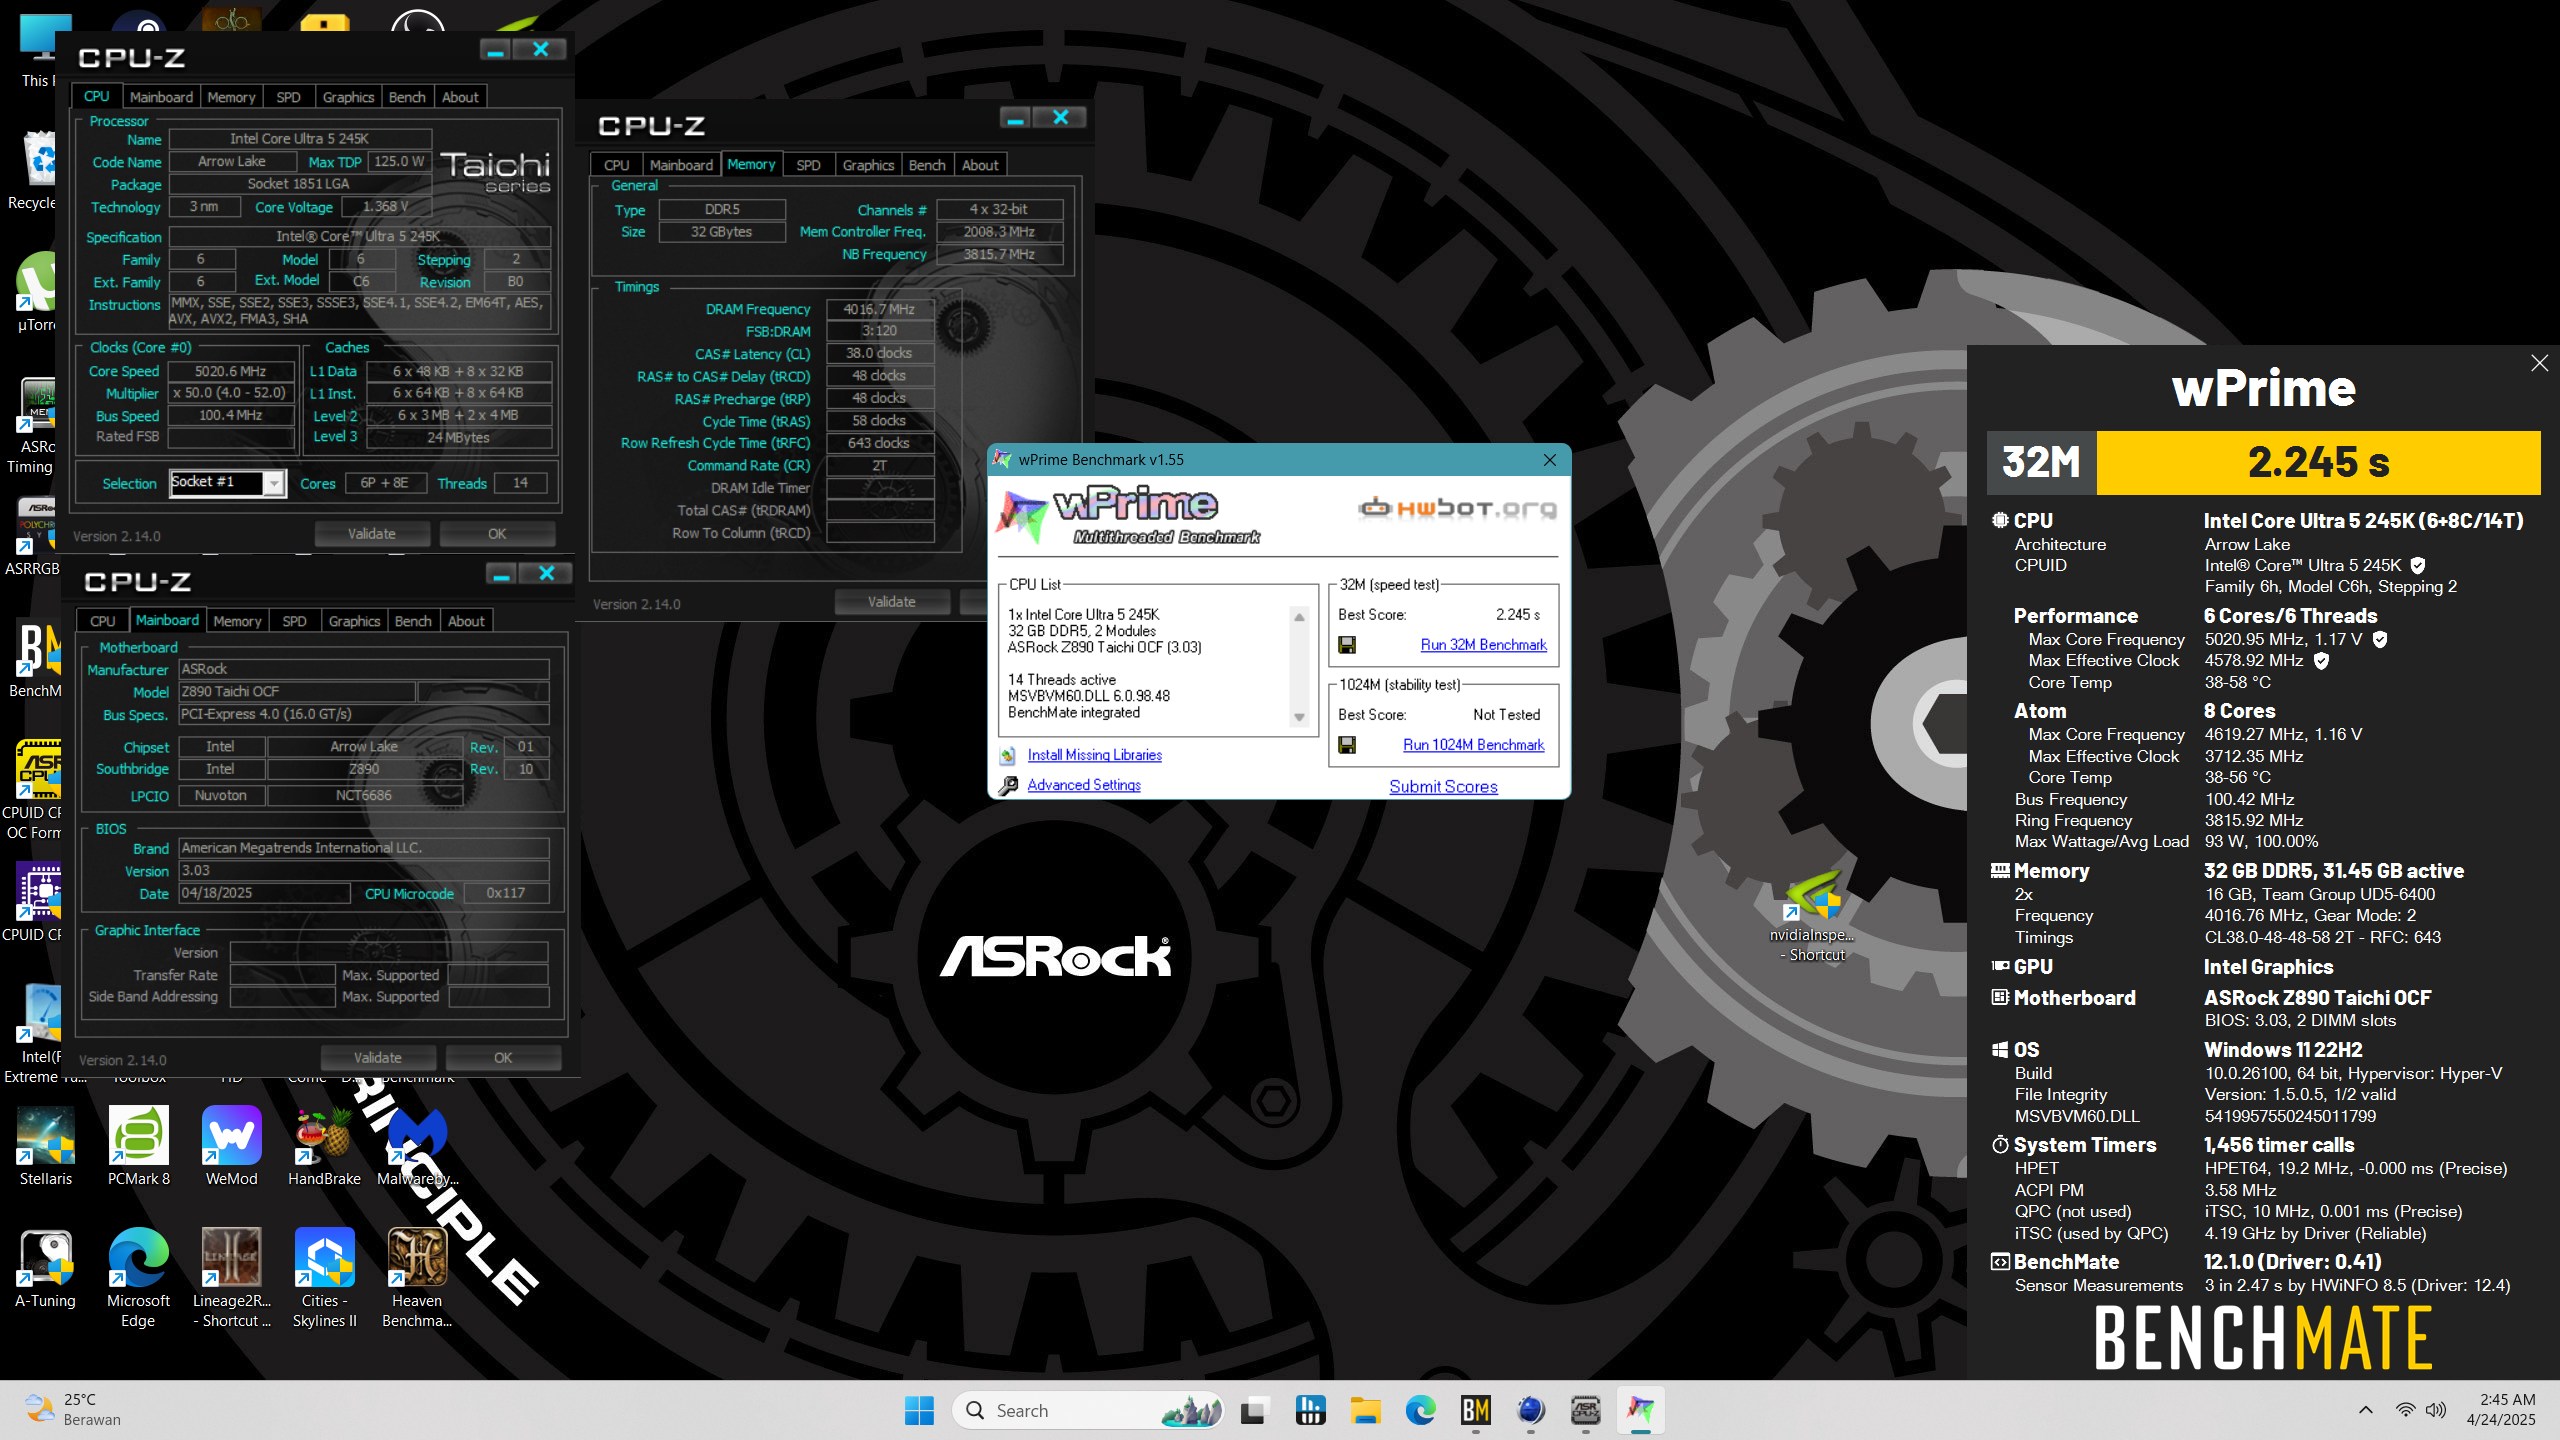This screenshot has width=2560, height=1440.
Task: Open the uTorrent desktop icon
Action: click(x=36, y=292)
